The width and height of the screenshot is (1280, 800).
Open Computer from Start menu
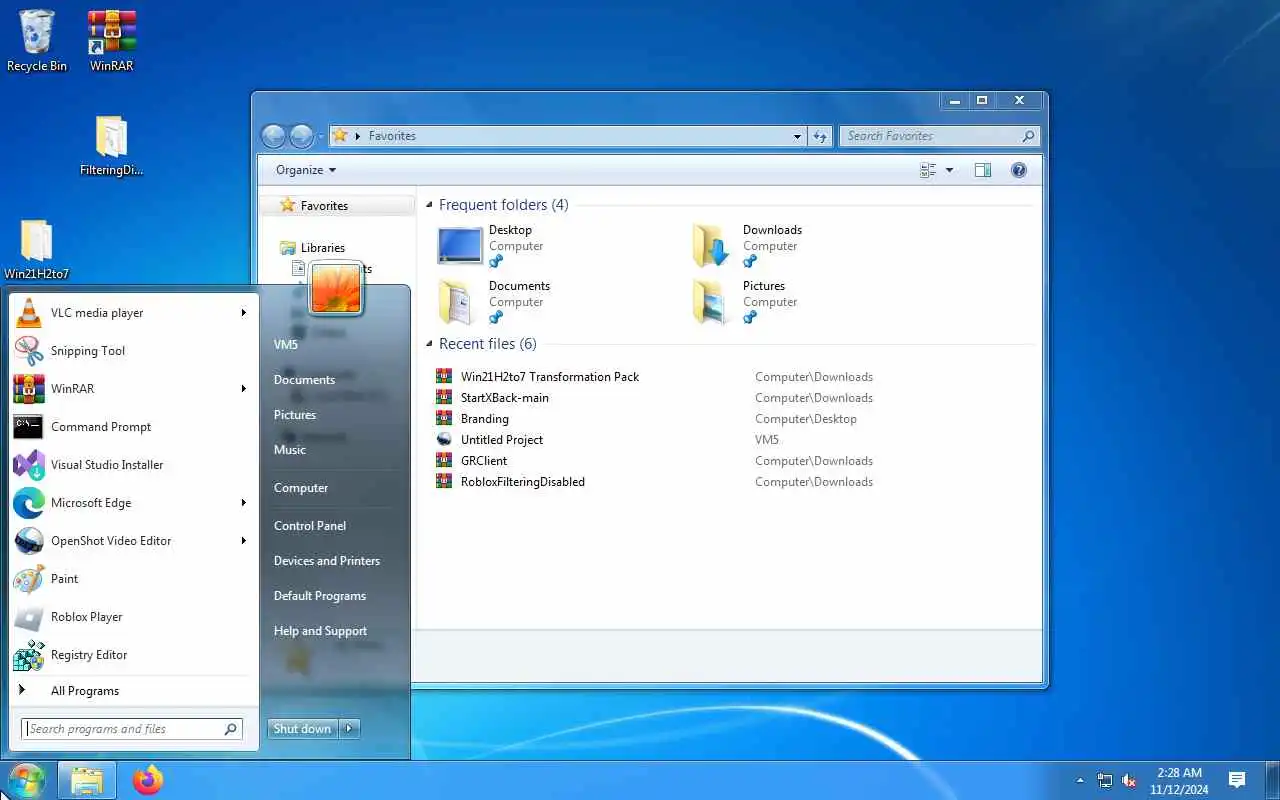click(301, 488)
